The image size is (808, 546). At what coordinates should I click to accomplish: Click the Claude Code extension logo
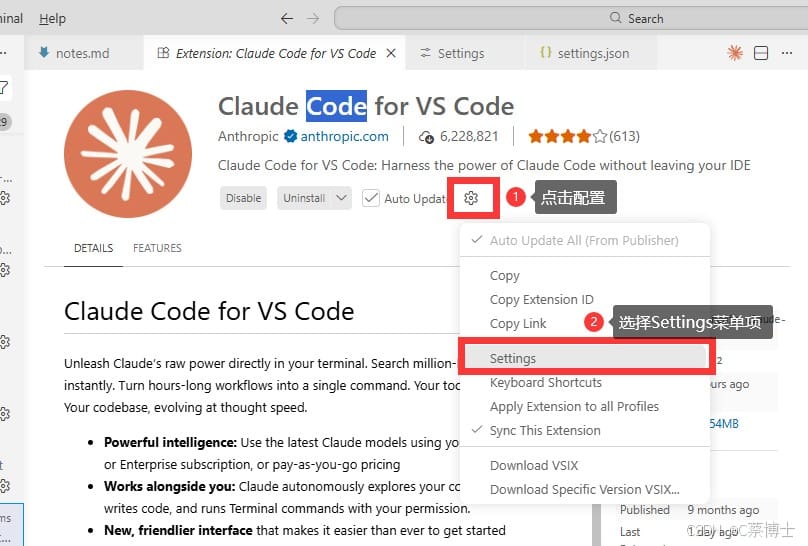click(x=128, y=153)
